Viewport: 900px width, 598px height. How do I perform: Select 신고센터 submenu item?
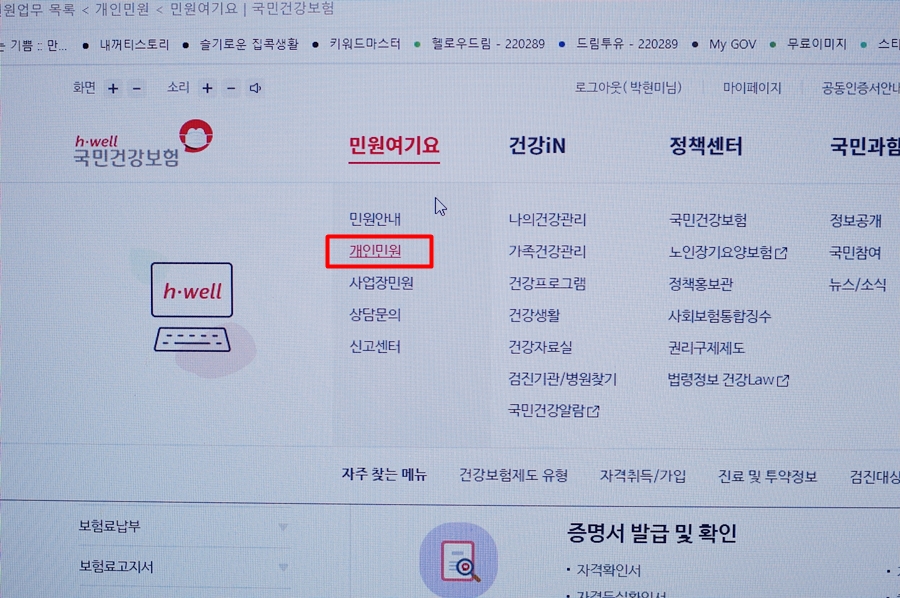375,347
